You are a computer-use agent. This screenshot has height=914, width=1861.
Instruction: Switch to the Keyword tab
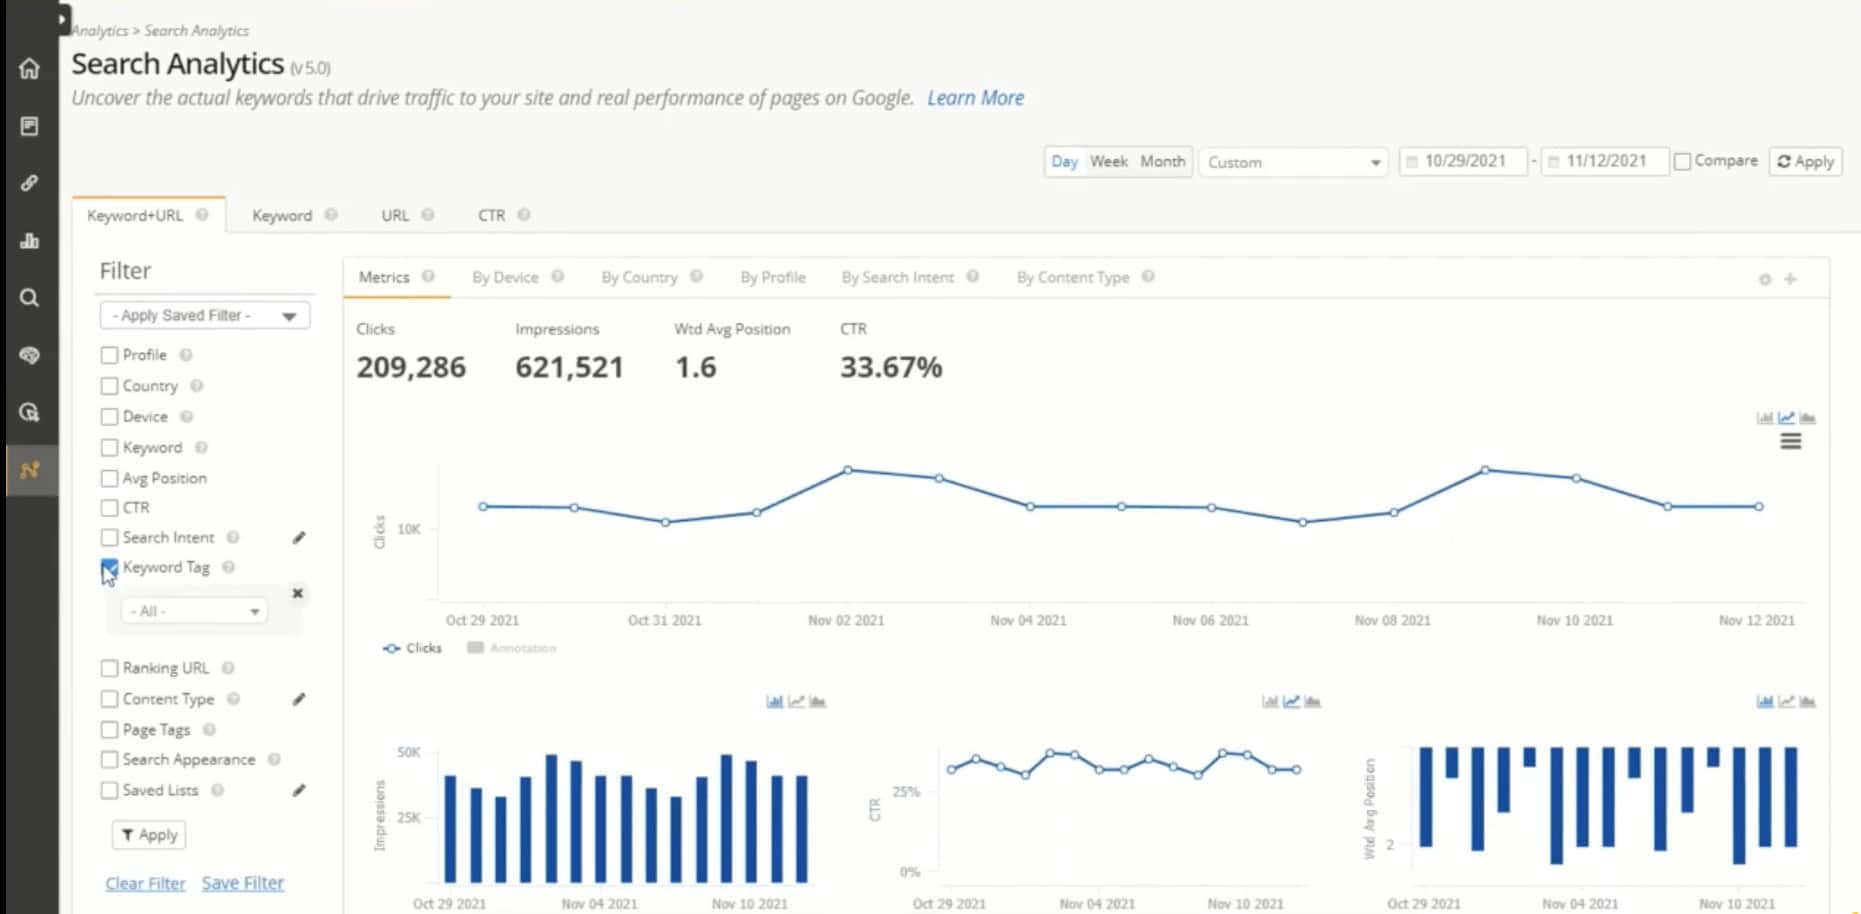tap(282, 215)
